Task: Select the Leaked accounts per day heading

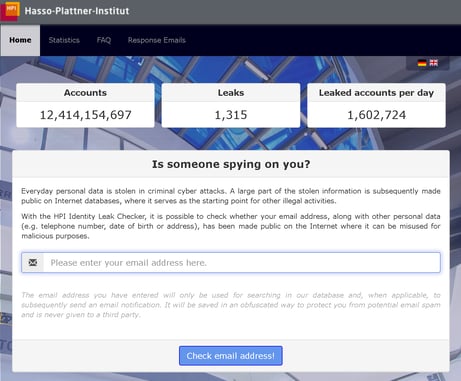Action: point(376,93)
